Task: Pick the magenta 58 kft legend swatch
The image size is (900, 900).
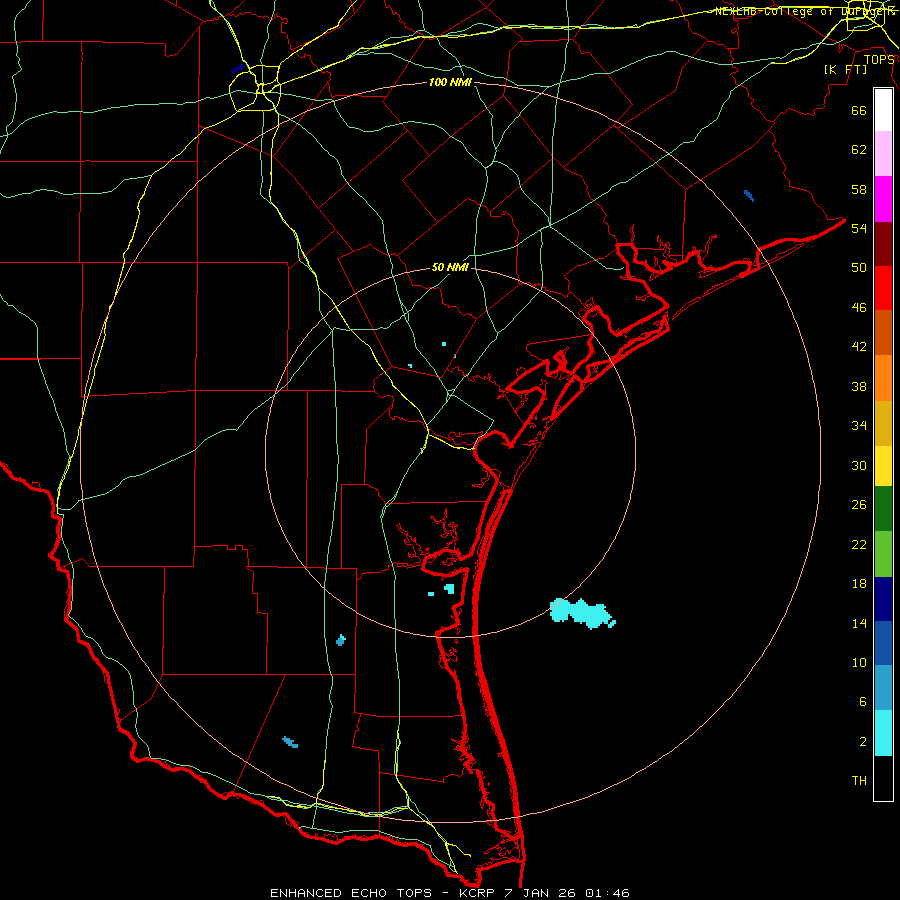Action: click(883, 199)
